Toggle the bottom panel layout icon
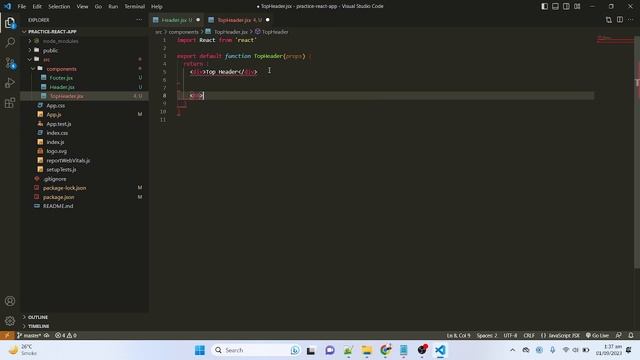This screenshot has width=640, height=360. pyautogui.click(x=556, y=6)
